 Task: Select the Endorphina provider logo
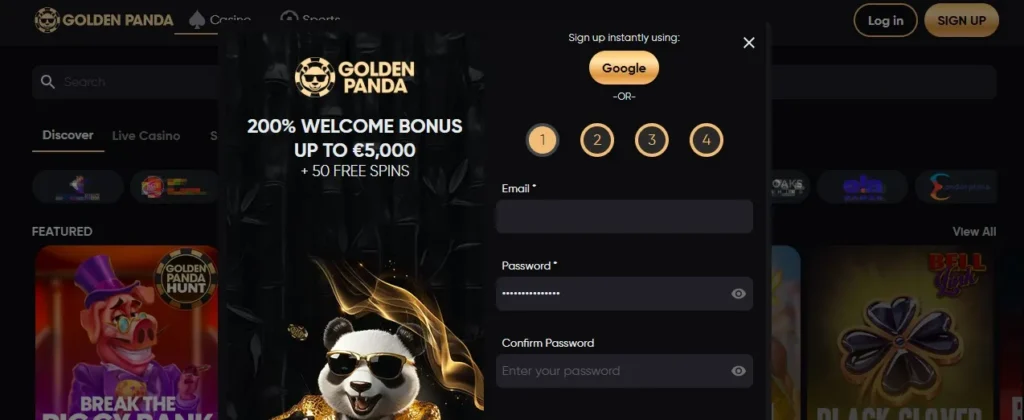[960, 187]
